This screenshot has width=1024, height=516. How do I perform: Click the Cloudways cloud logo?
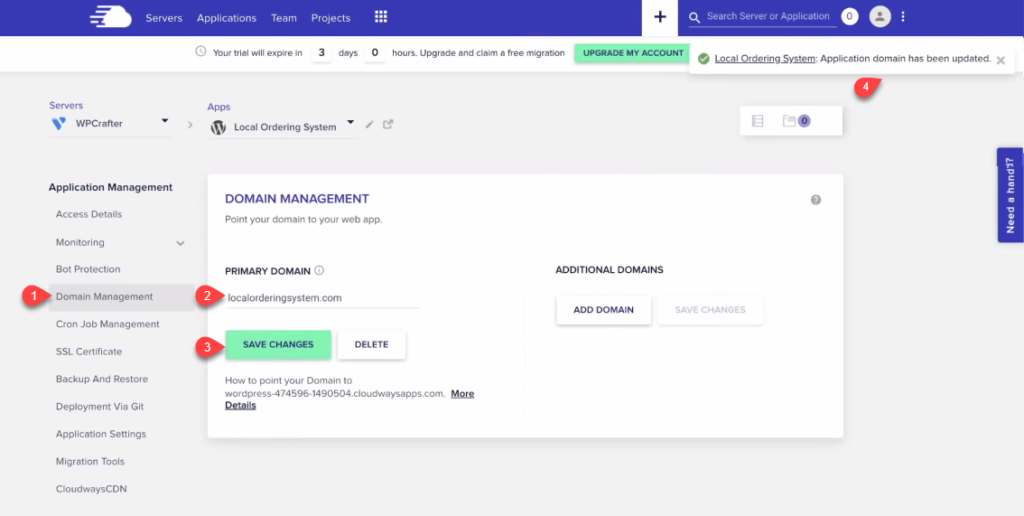(x=110, y=17)
